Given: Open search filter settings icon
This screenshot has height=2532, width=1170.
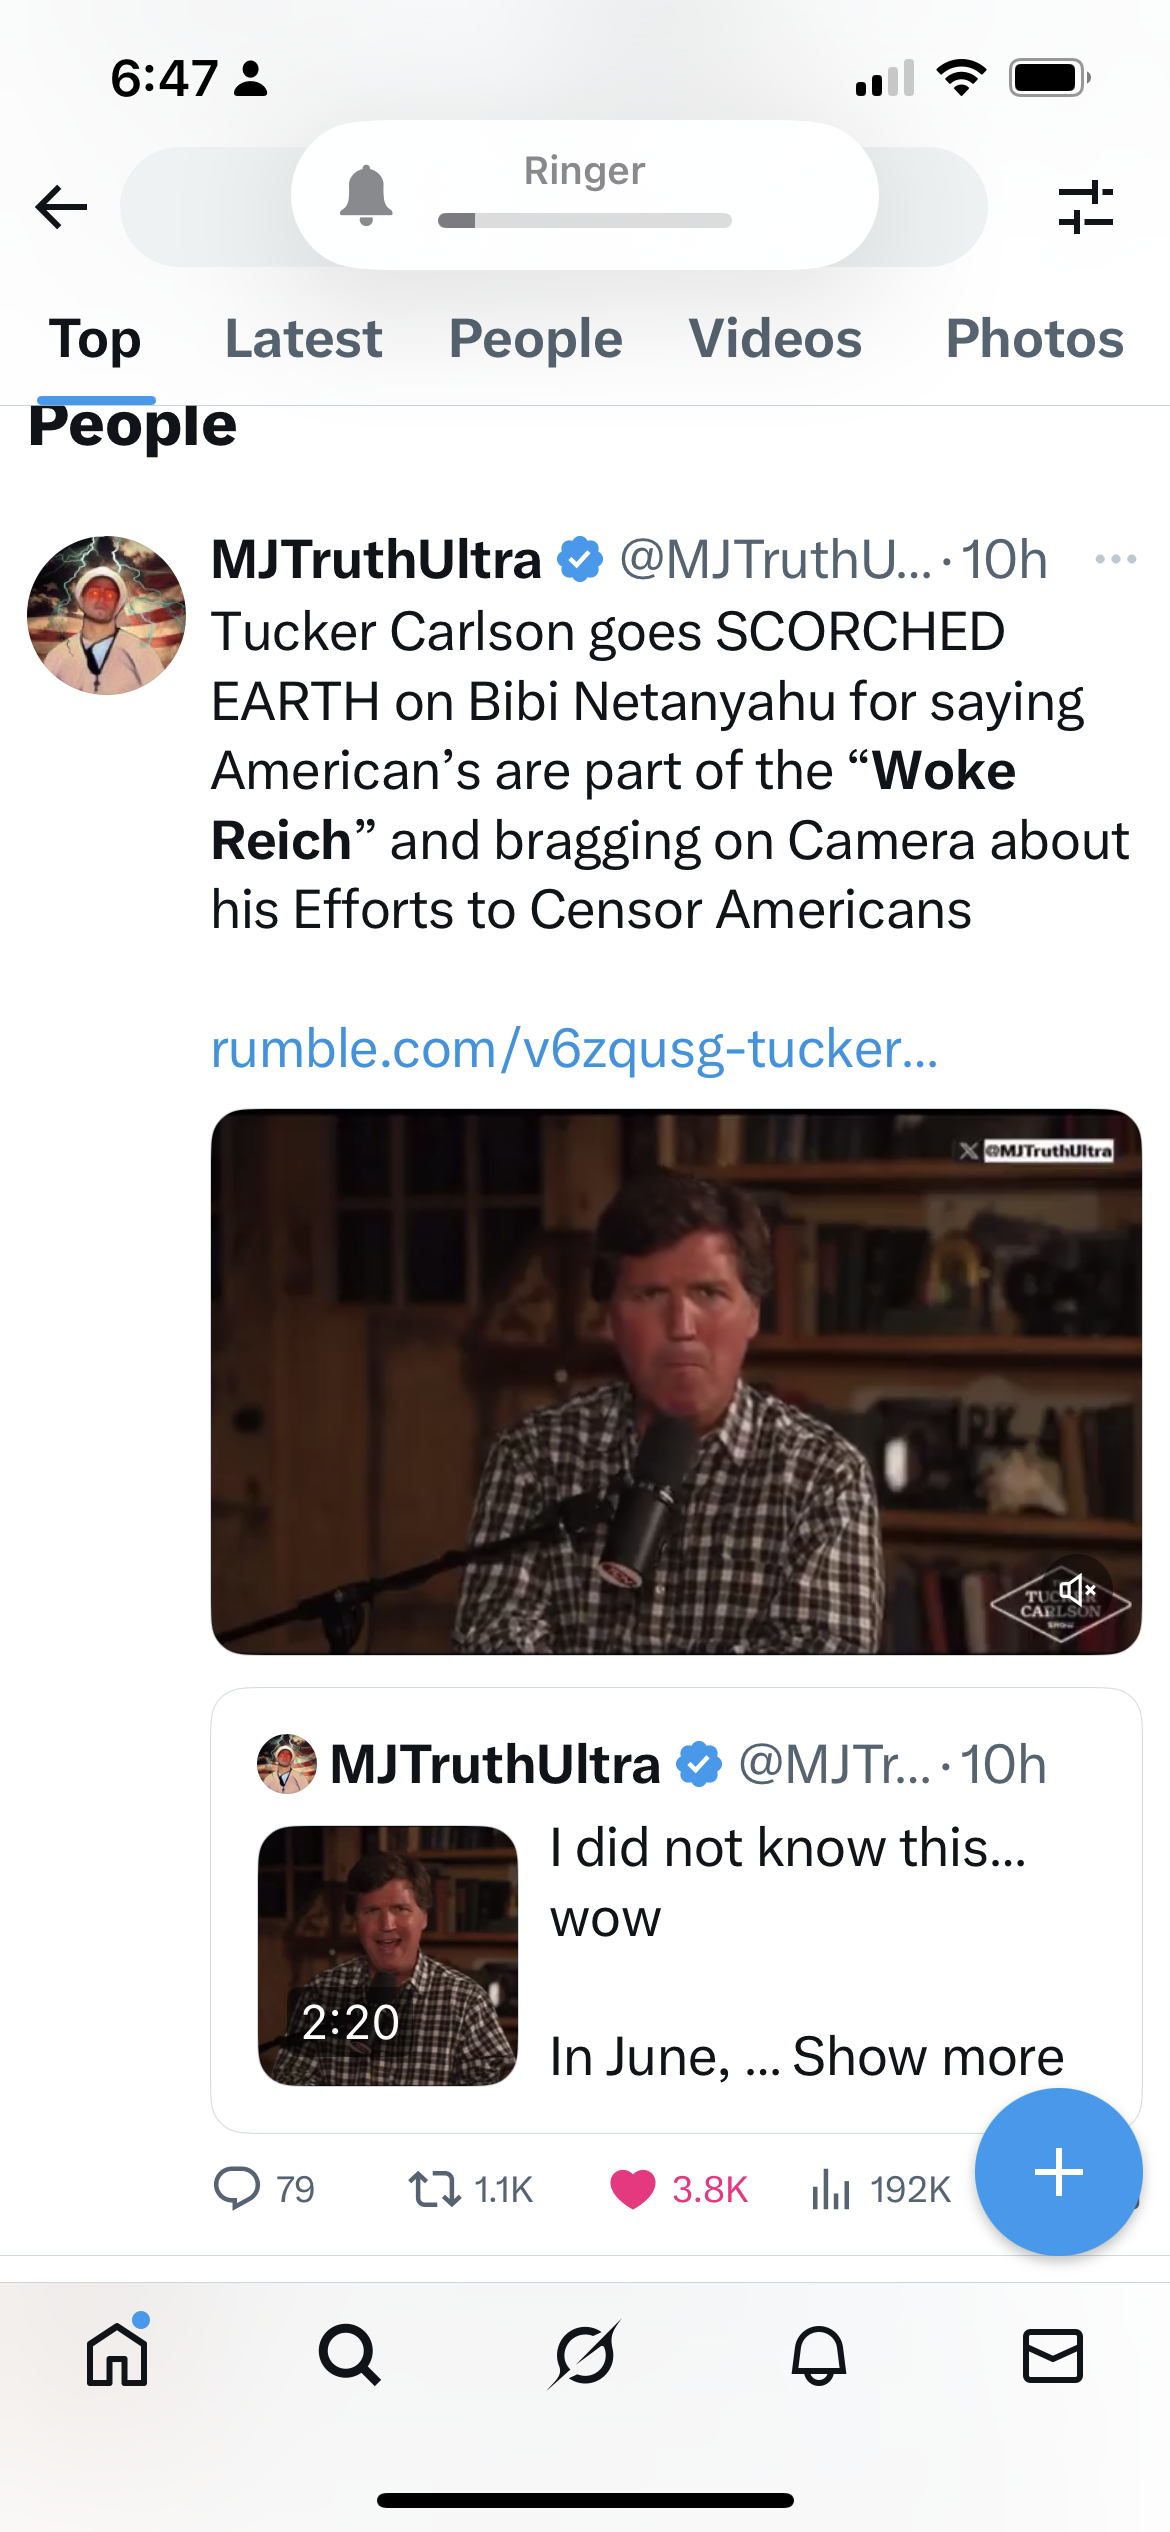Looking at the screenshot, I should (x=1086, y=207).
